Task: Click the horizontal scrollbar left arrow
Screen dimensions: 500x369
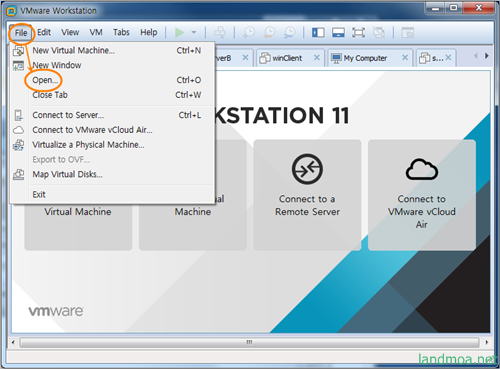Action: [13, 342]
